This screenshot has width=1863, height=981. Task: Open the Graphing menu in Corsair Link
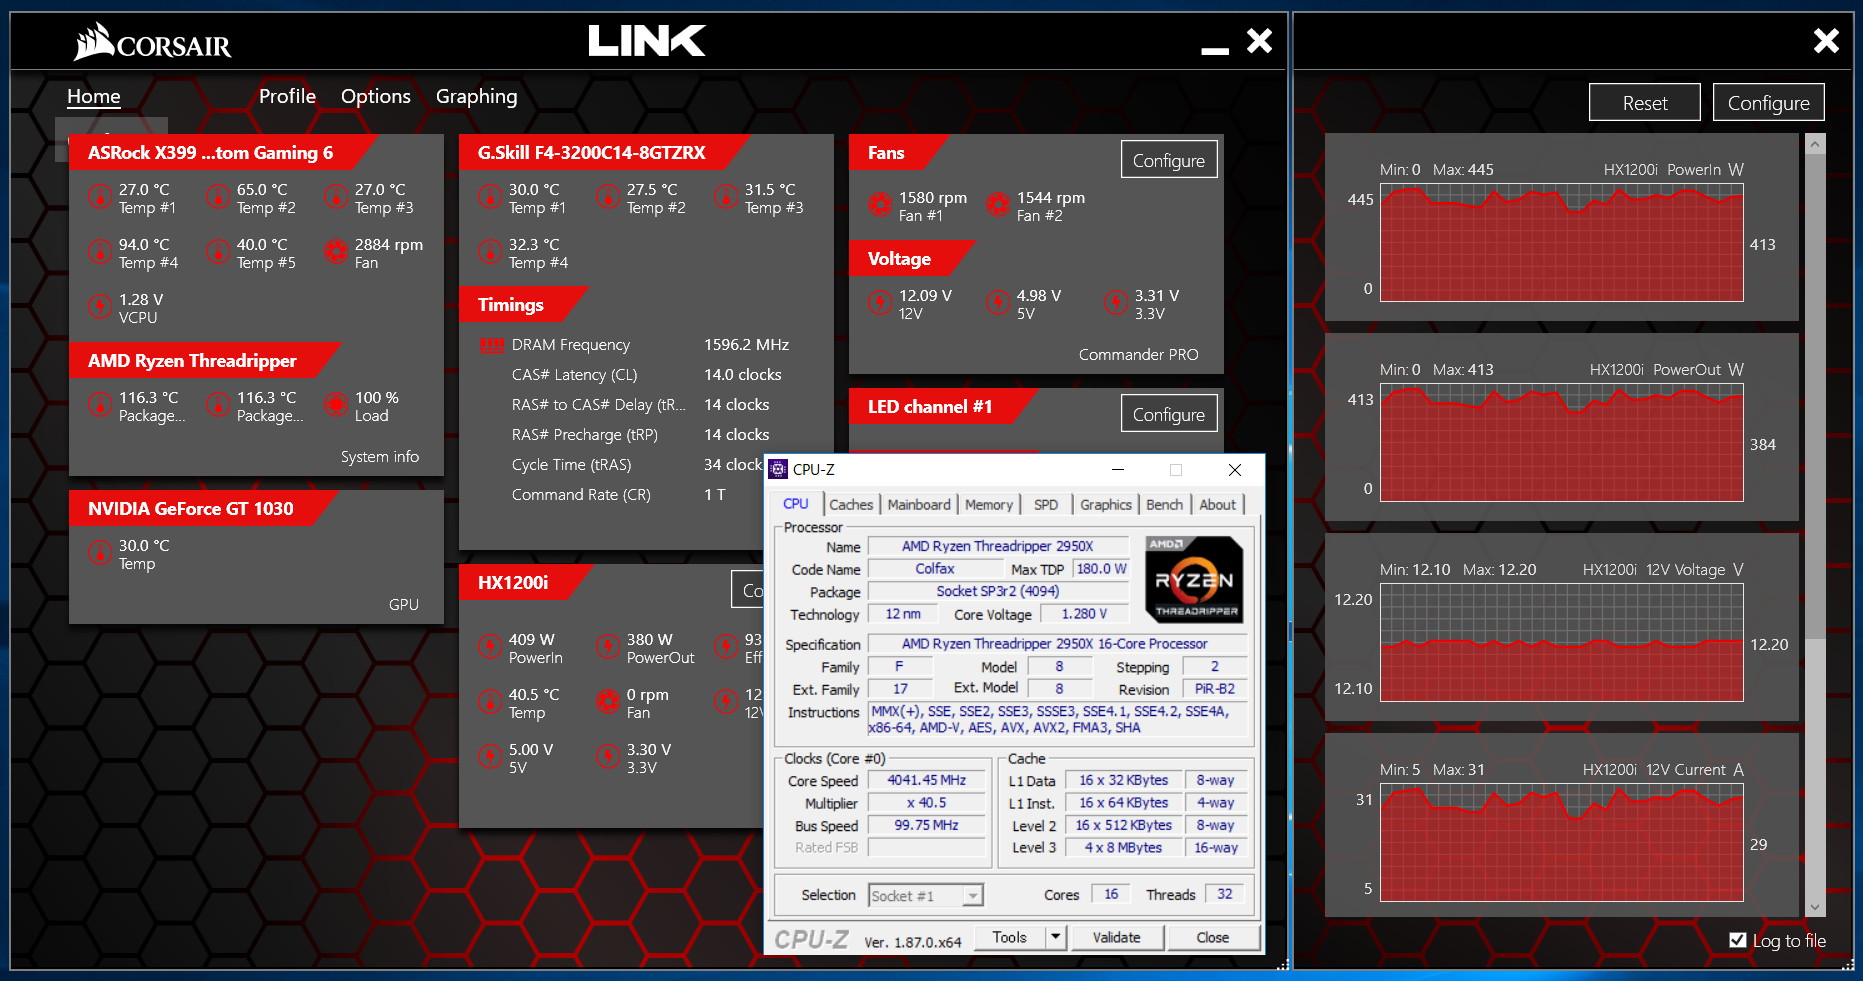coord(476,96)
